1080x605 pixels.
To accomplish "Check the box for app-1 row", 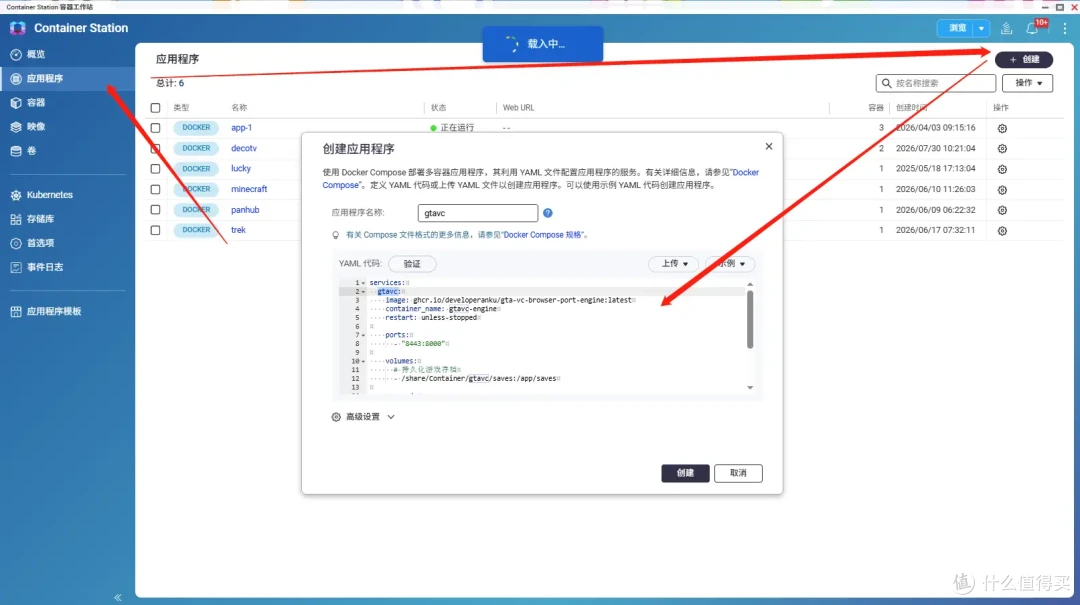I will (x=156, y=128).
